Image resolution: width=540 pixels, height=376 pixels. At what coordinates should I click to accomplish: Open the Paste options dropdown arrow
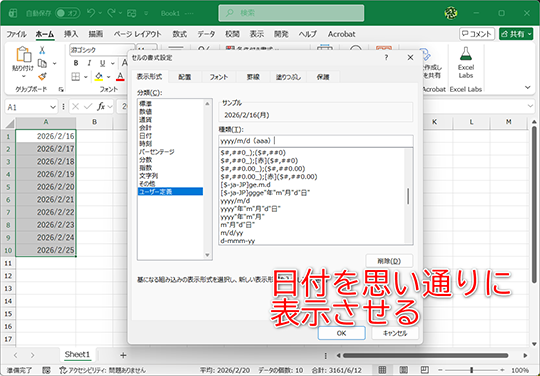click(23, 76)
